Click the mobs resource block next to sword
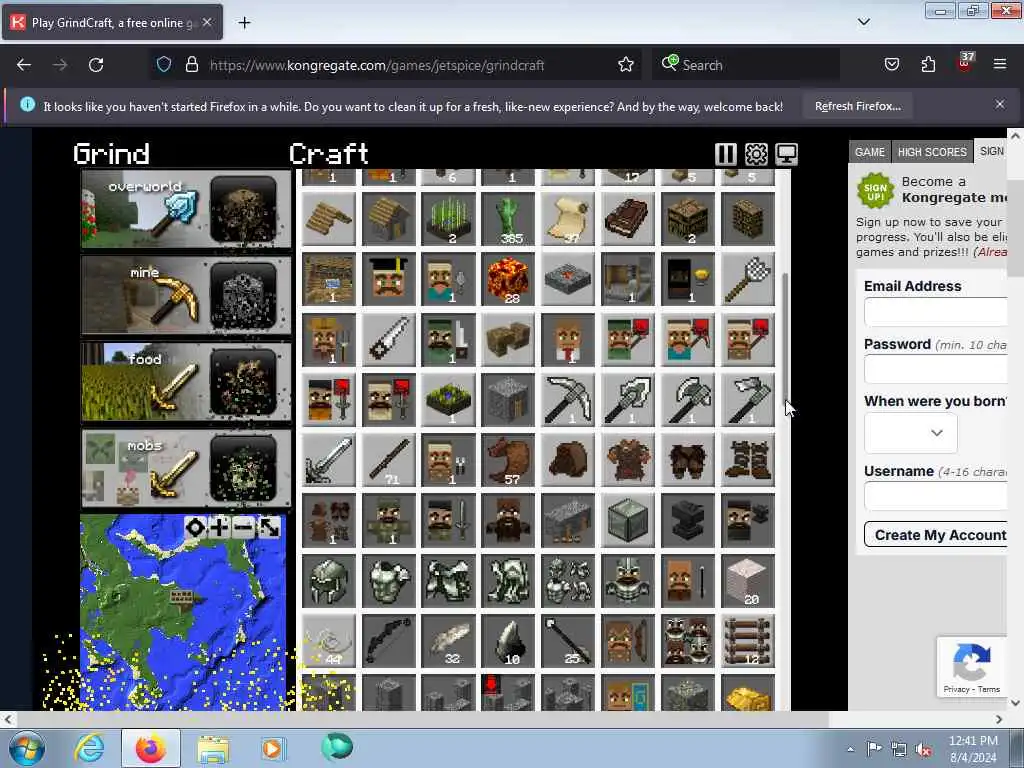 [244, 468]
